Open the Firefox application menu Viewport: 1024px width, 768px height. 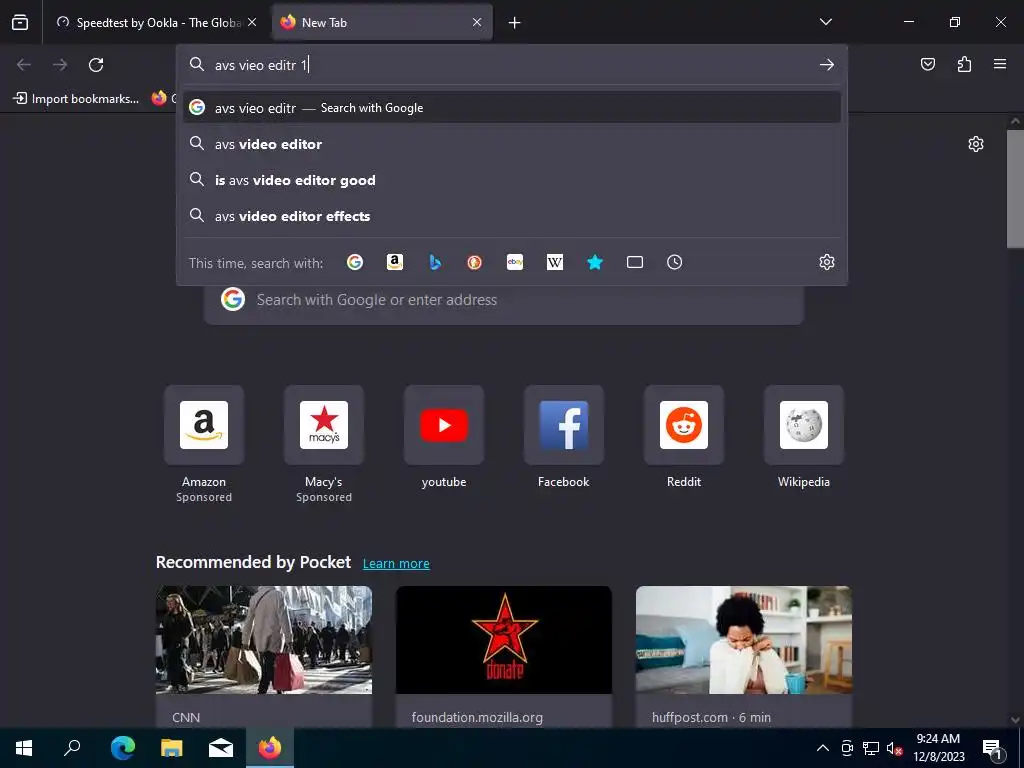point(1000,64)
